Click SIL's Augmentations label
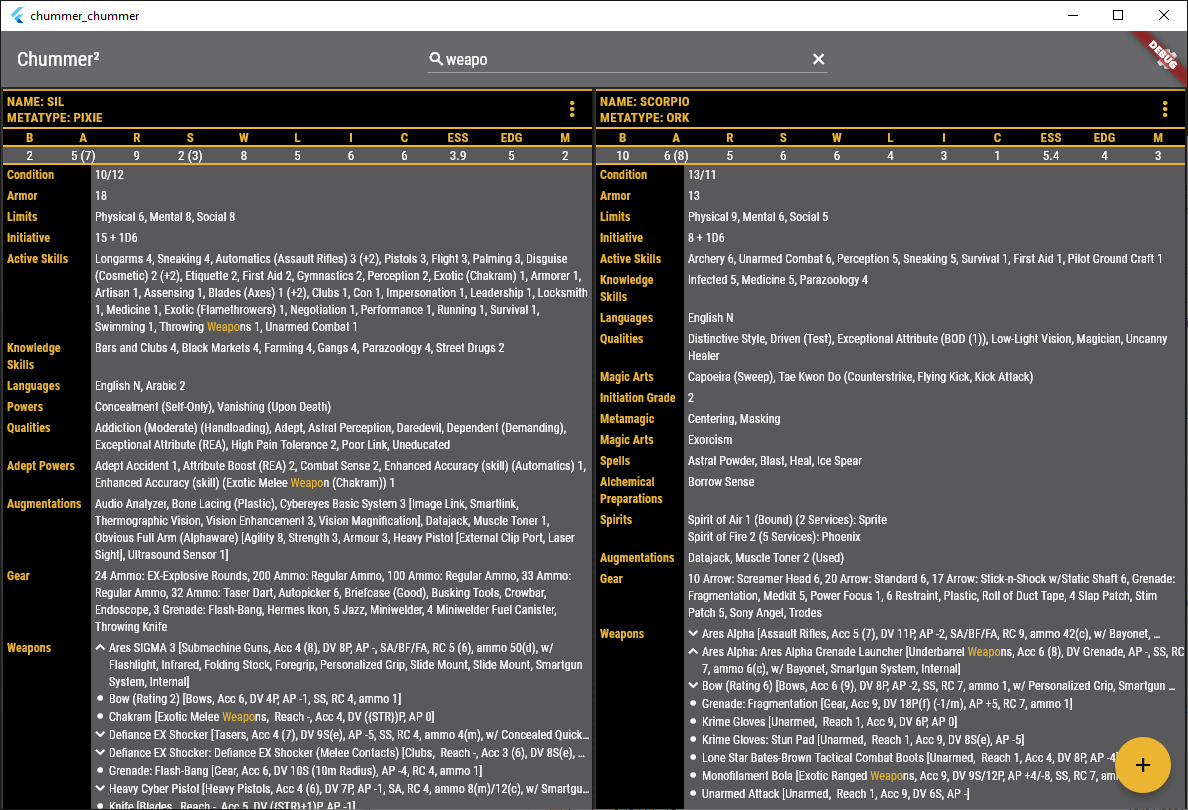Screen dimensions: 1188x810 44,504
